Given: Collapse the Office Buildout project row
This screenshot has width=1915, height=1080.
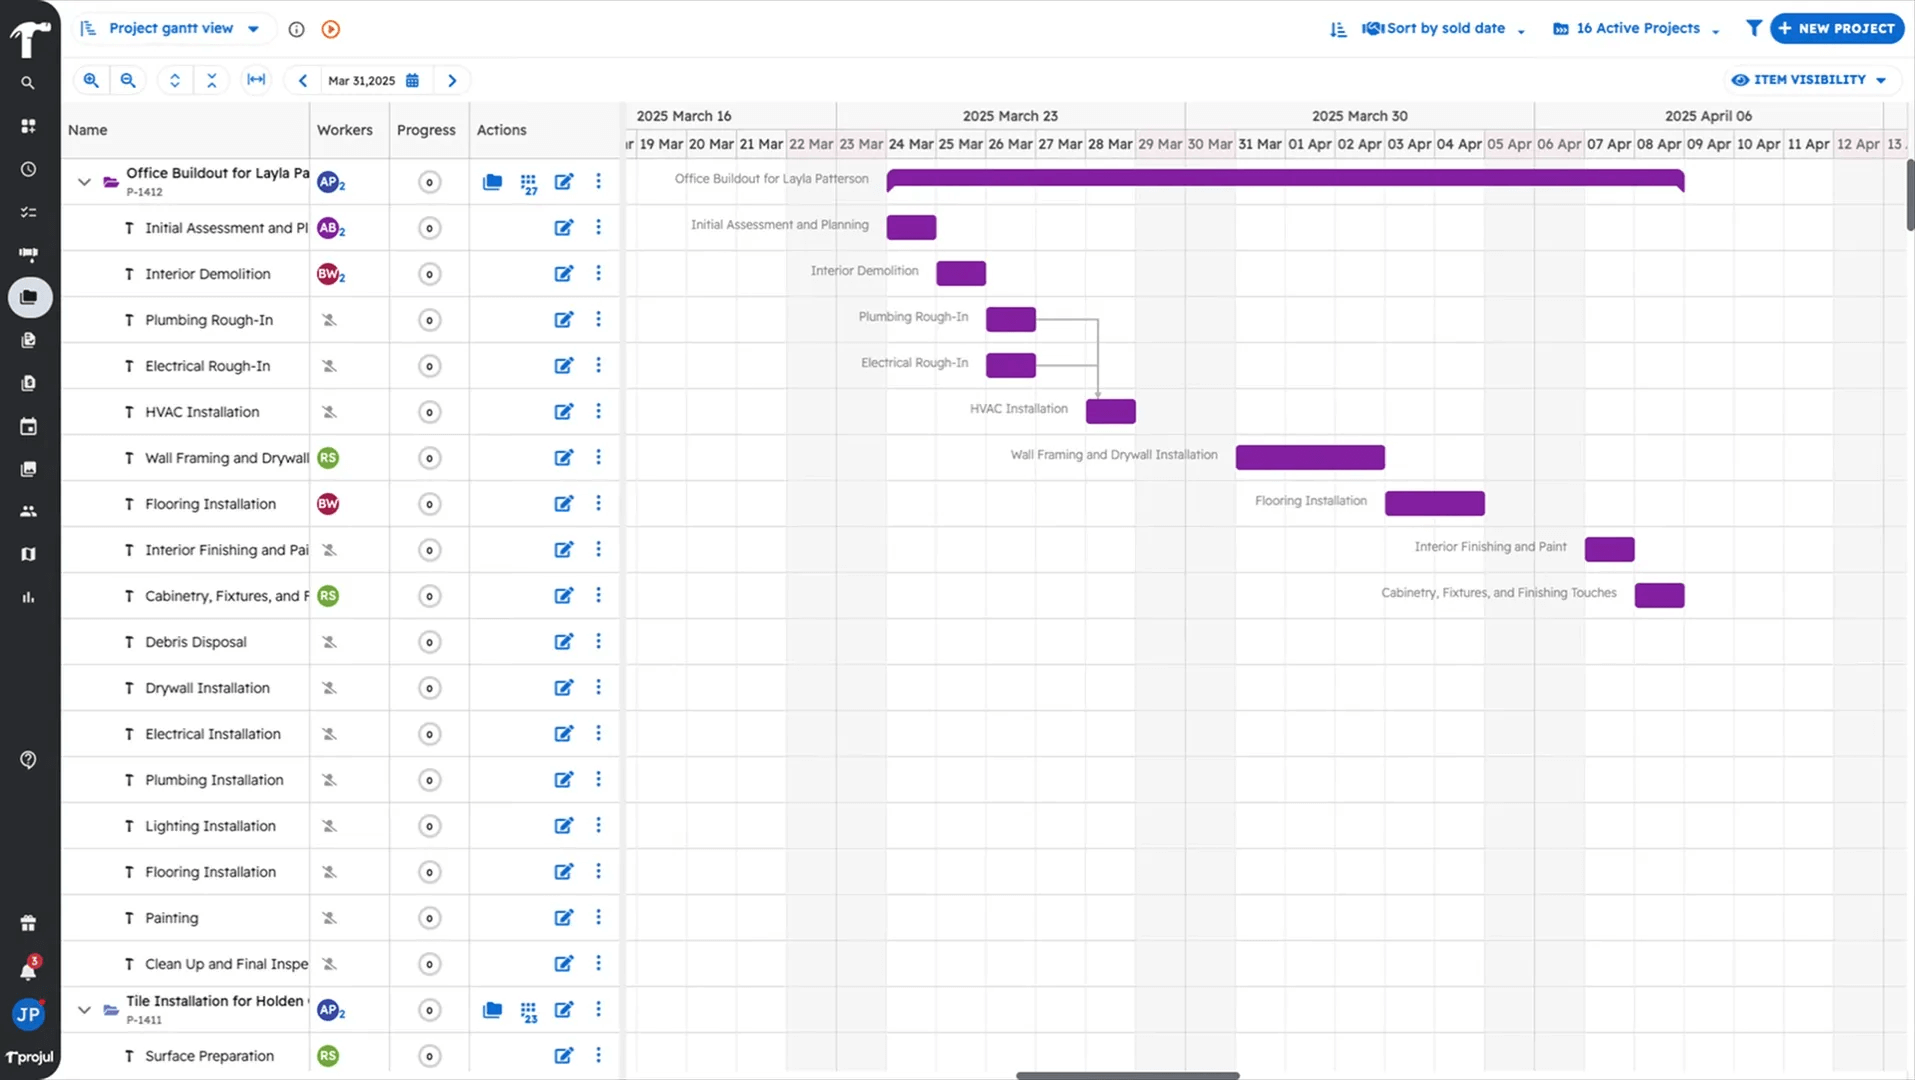Looking at the screenshot, I should click(x=84, y=182).
